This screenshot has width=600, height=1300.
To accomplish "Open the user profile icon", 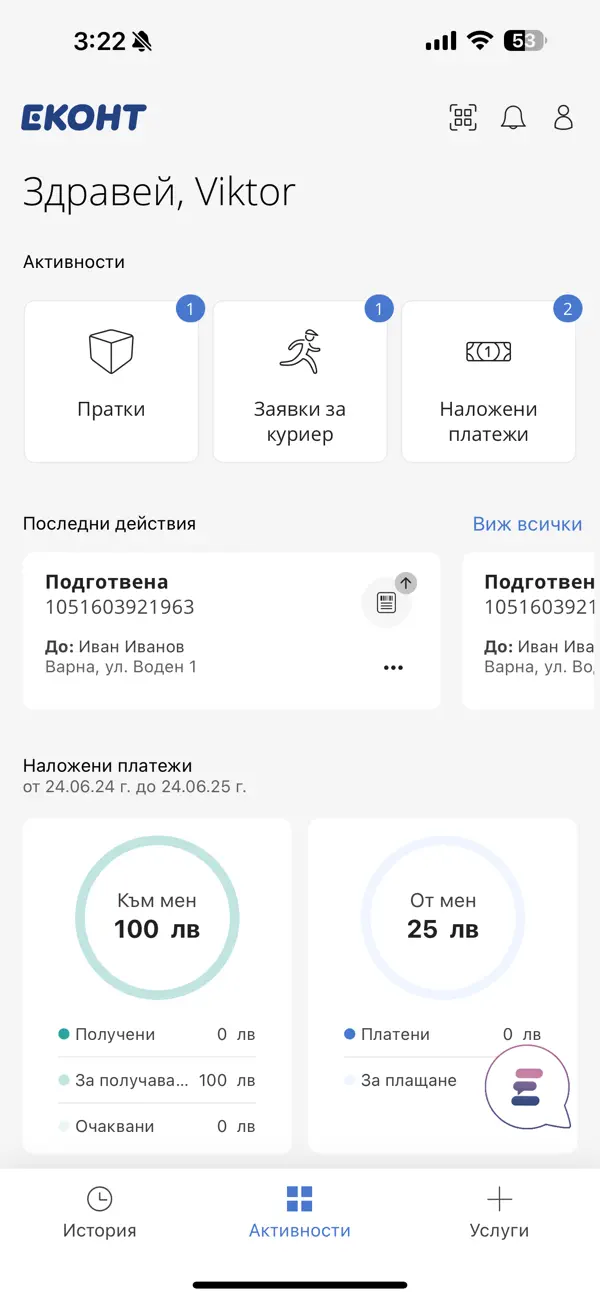I will (563, 118).
